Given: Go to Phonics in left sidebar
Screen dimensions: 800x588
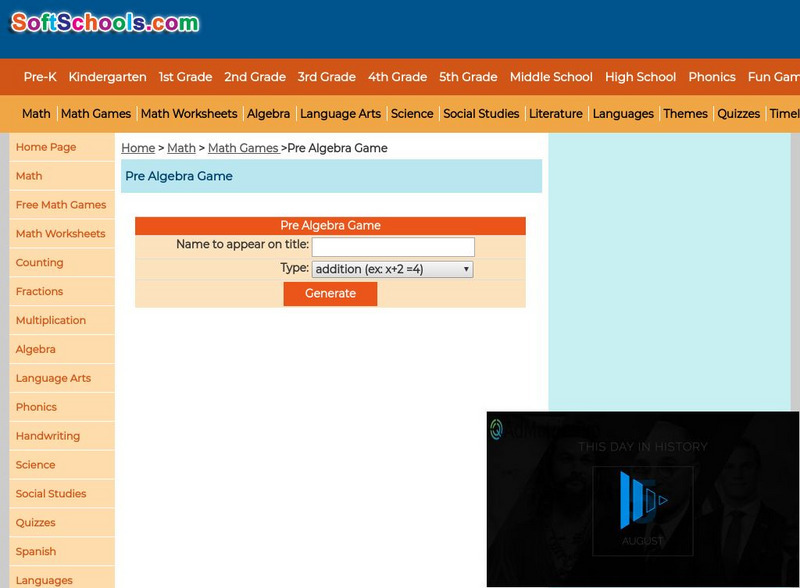Looking at the screenshot, I should [62, 407].
